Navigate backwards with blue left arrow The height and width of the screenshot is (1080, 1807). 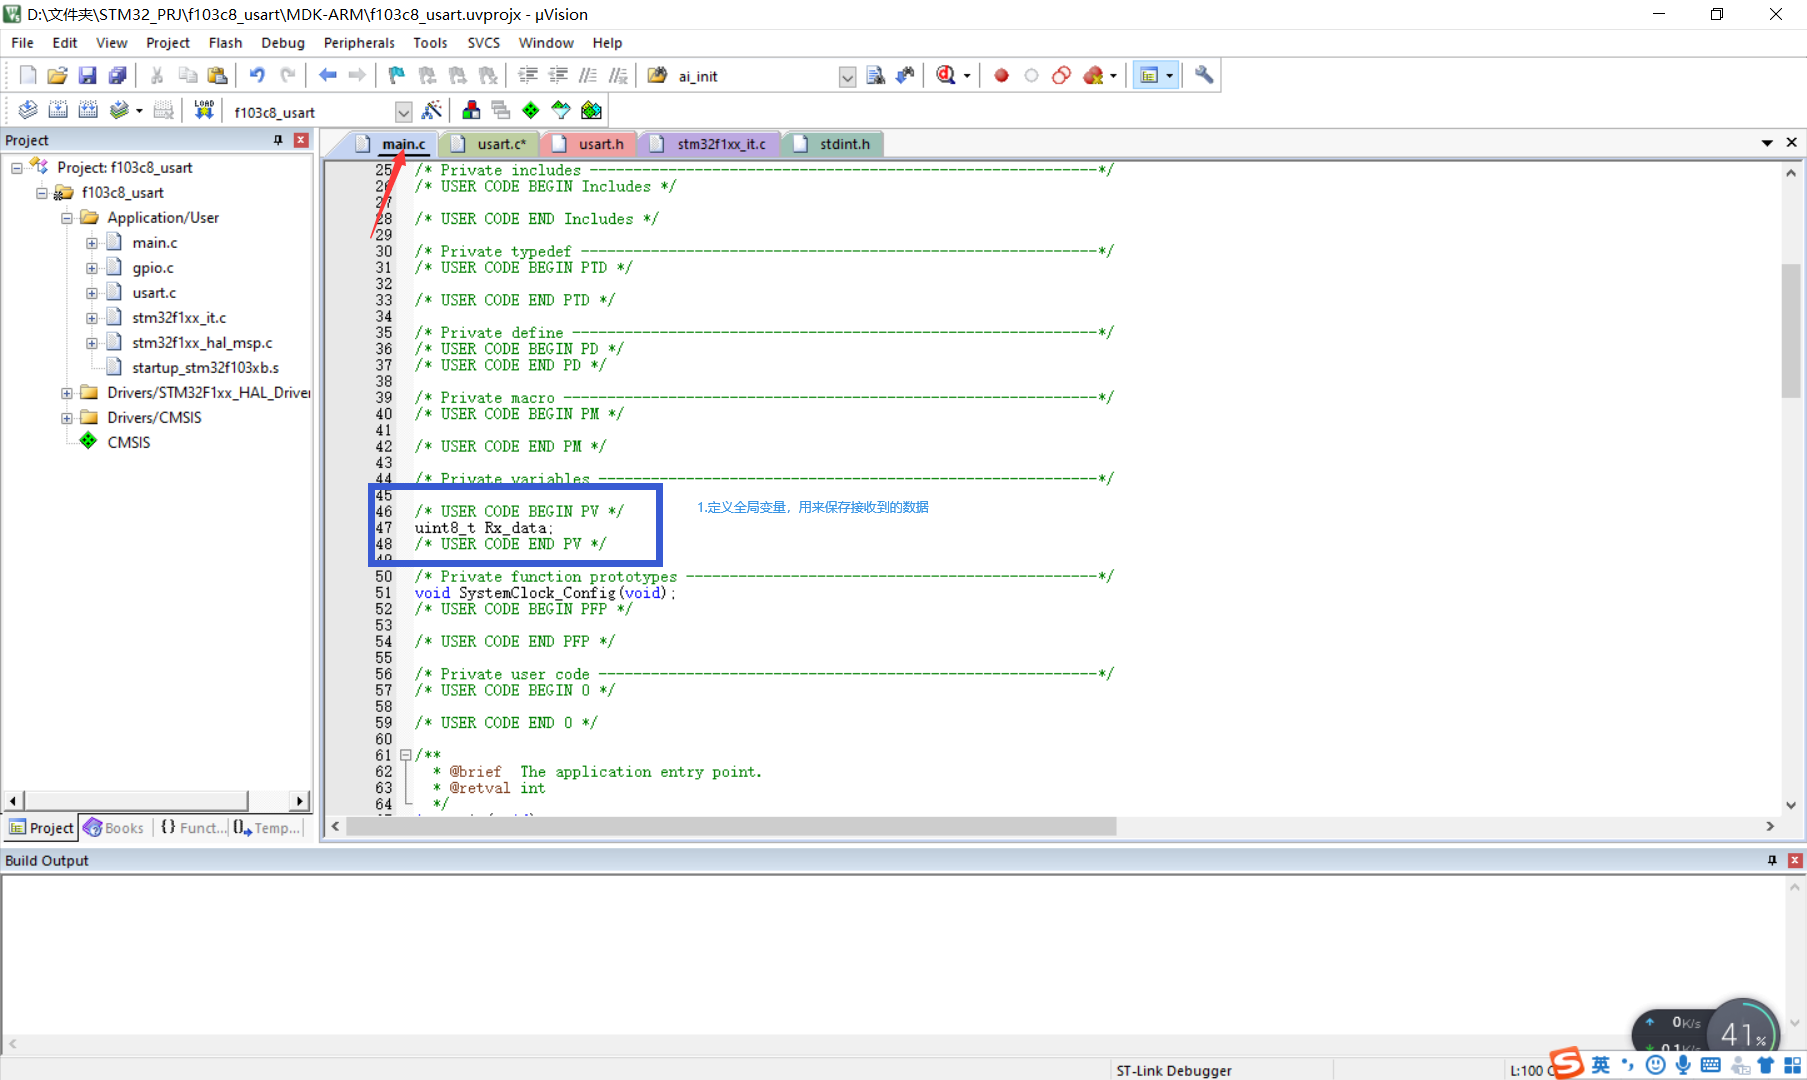[x=327, y=76]
